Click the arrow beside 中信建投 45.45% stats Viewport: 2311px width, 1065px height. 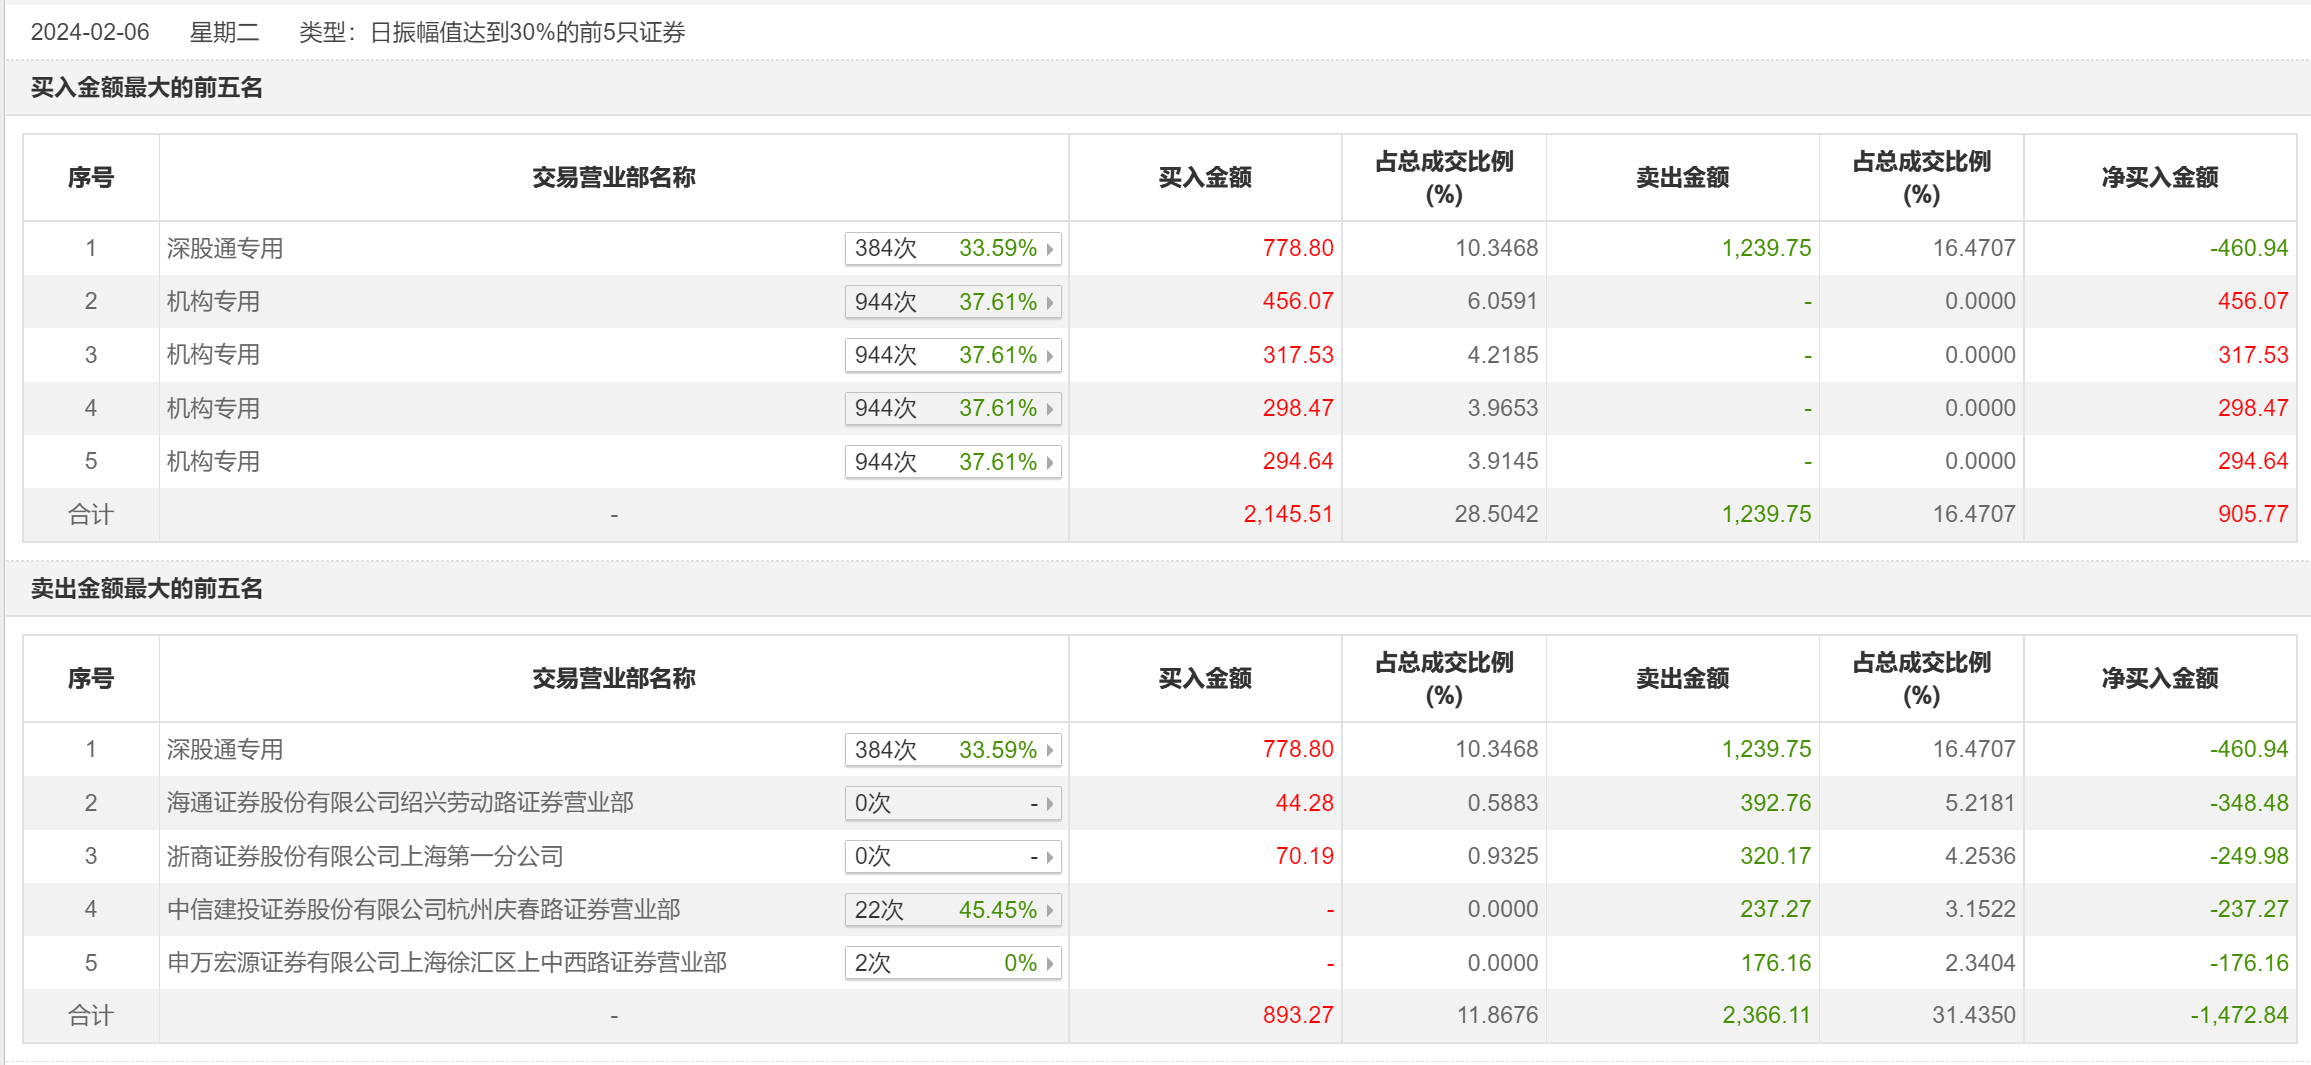coord(1050,911)
